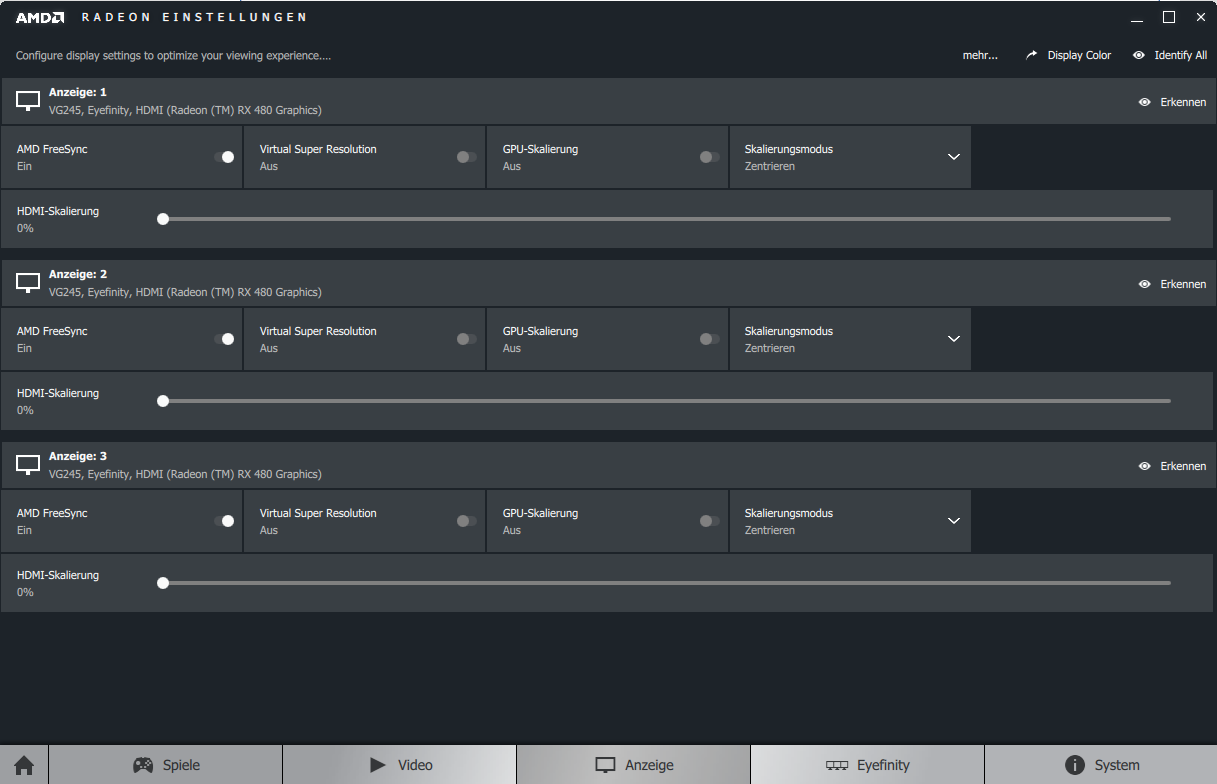The height and width of the screenshot is (784, 1217).
Task: Click the monitor icon of Anzeige 3
Action: click(x=28, y=465)
